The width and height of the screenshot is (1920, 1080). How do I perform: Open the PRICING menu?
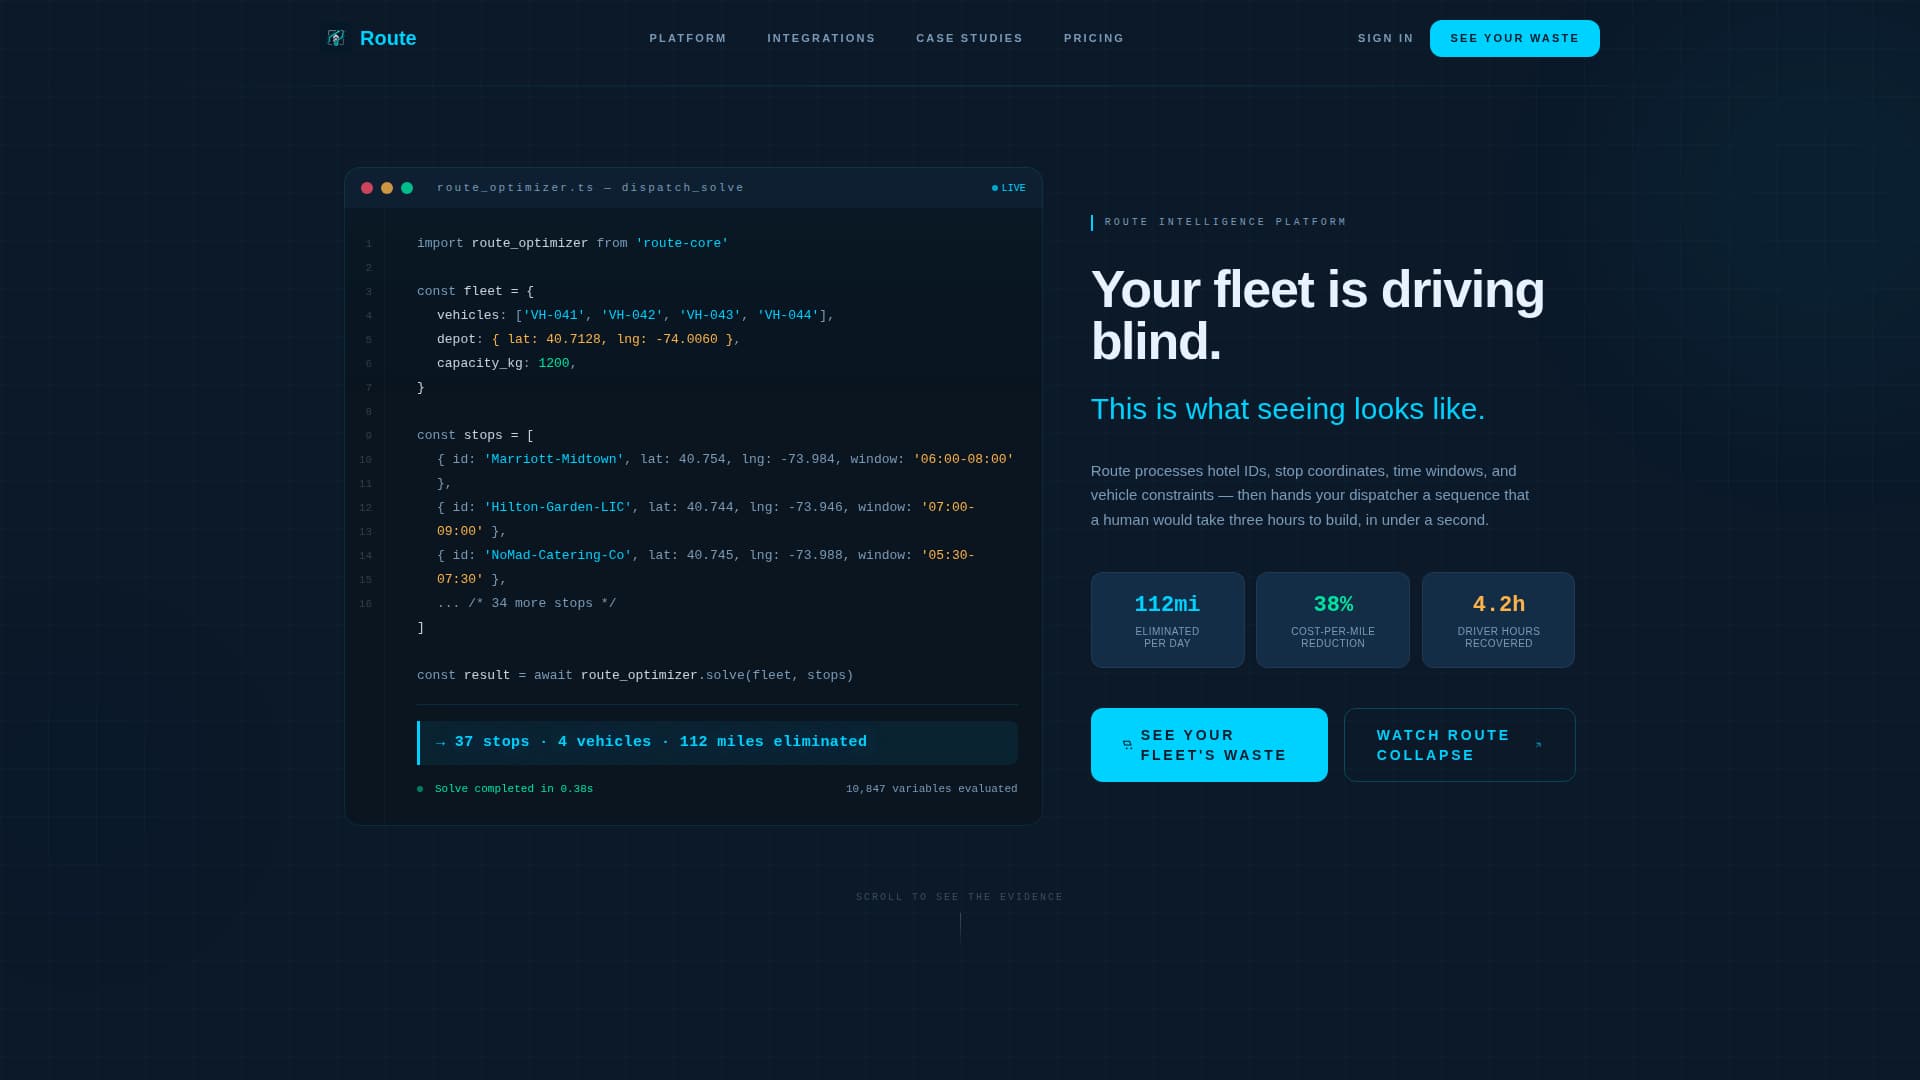tap(1093, 38)
